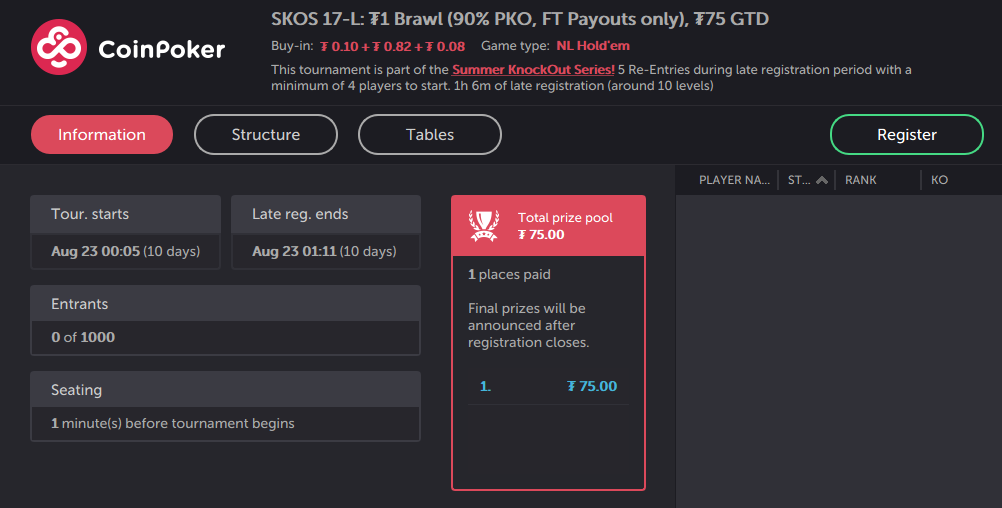Sort players by the KO column
1002x508 pixels.
coord(939,180)
